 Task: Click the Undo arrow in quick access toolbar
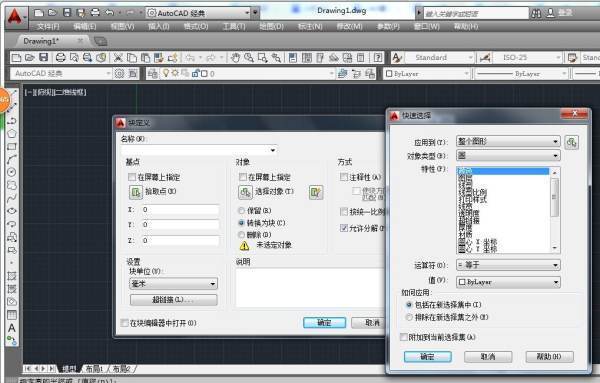[x=109, y=13]
